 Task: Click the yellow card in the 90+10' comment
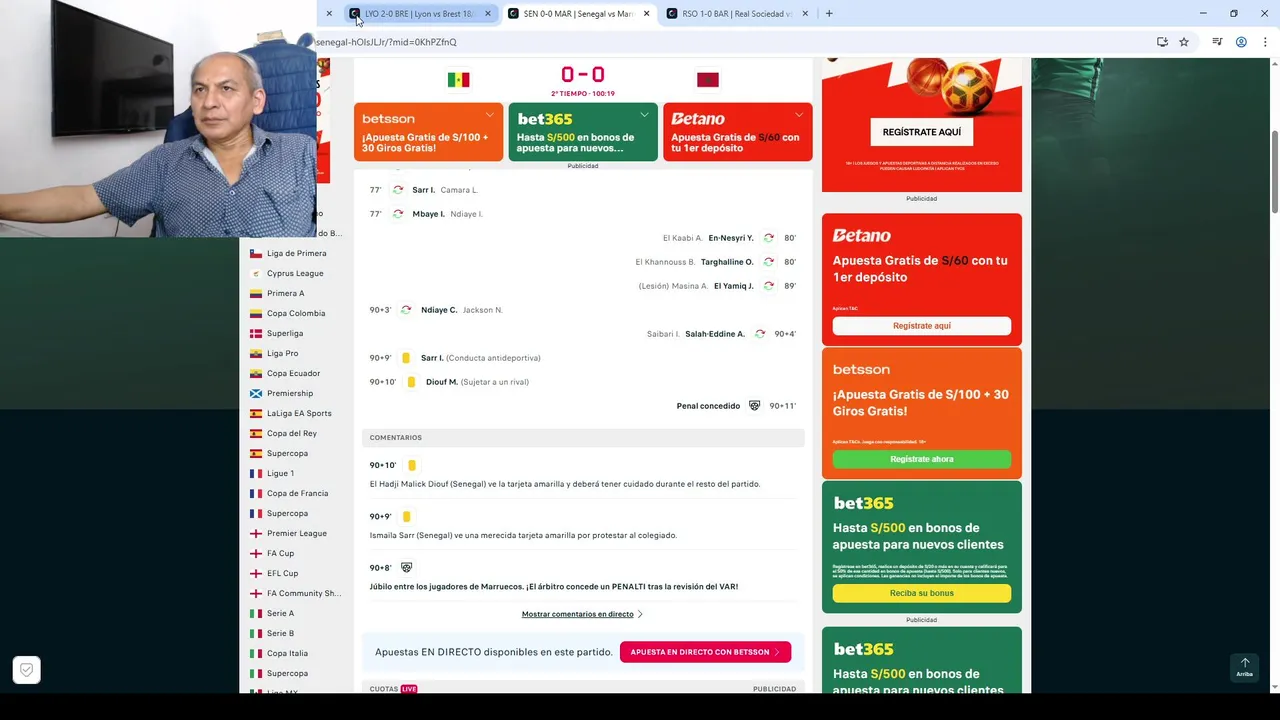tap(412, 465)
